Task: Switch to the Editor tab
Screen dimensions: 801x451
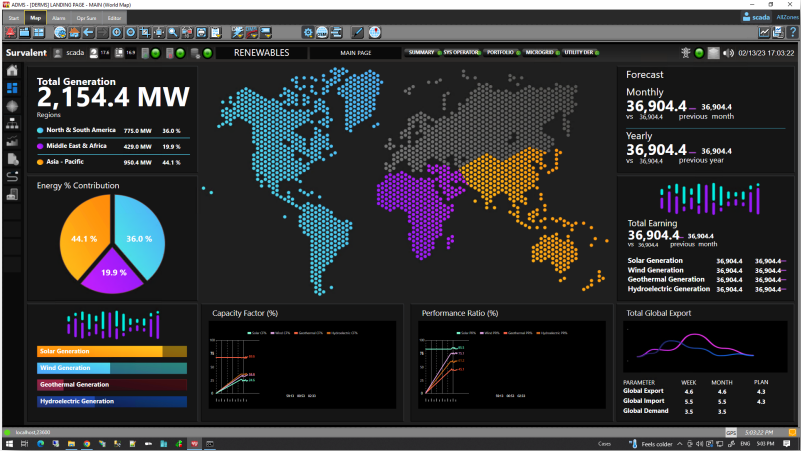Action: 115,18
